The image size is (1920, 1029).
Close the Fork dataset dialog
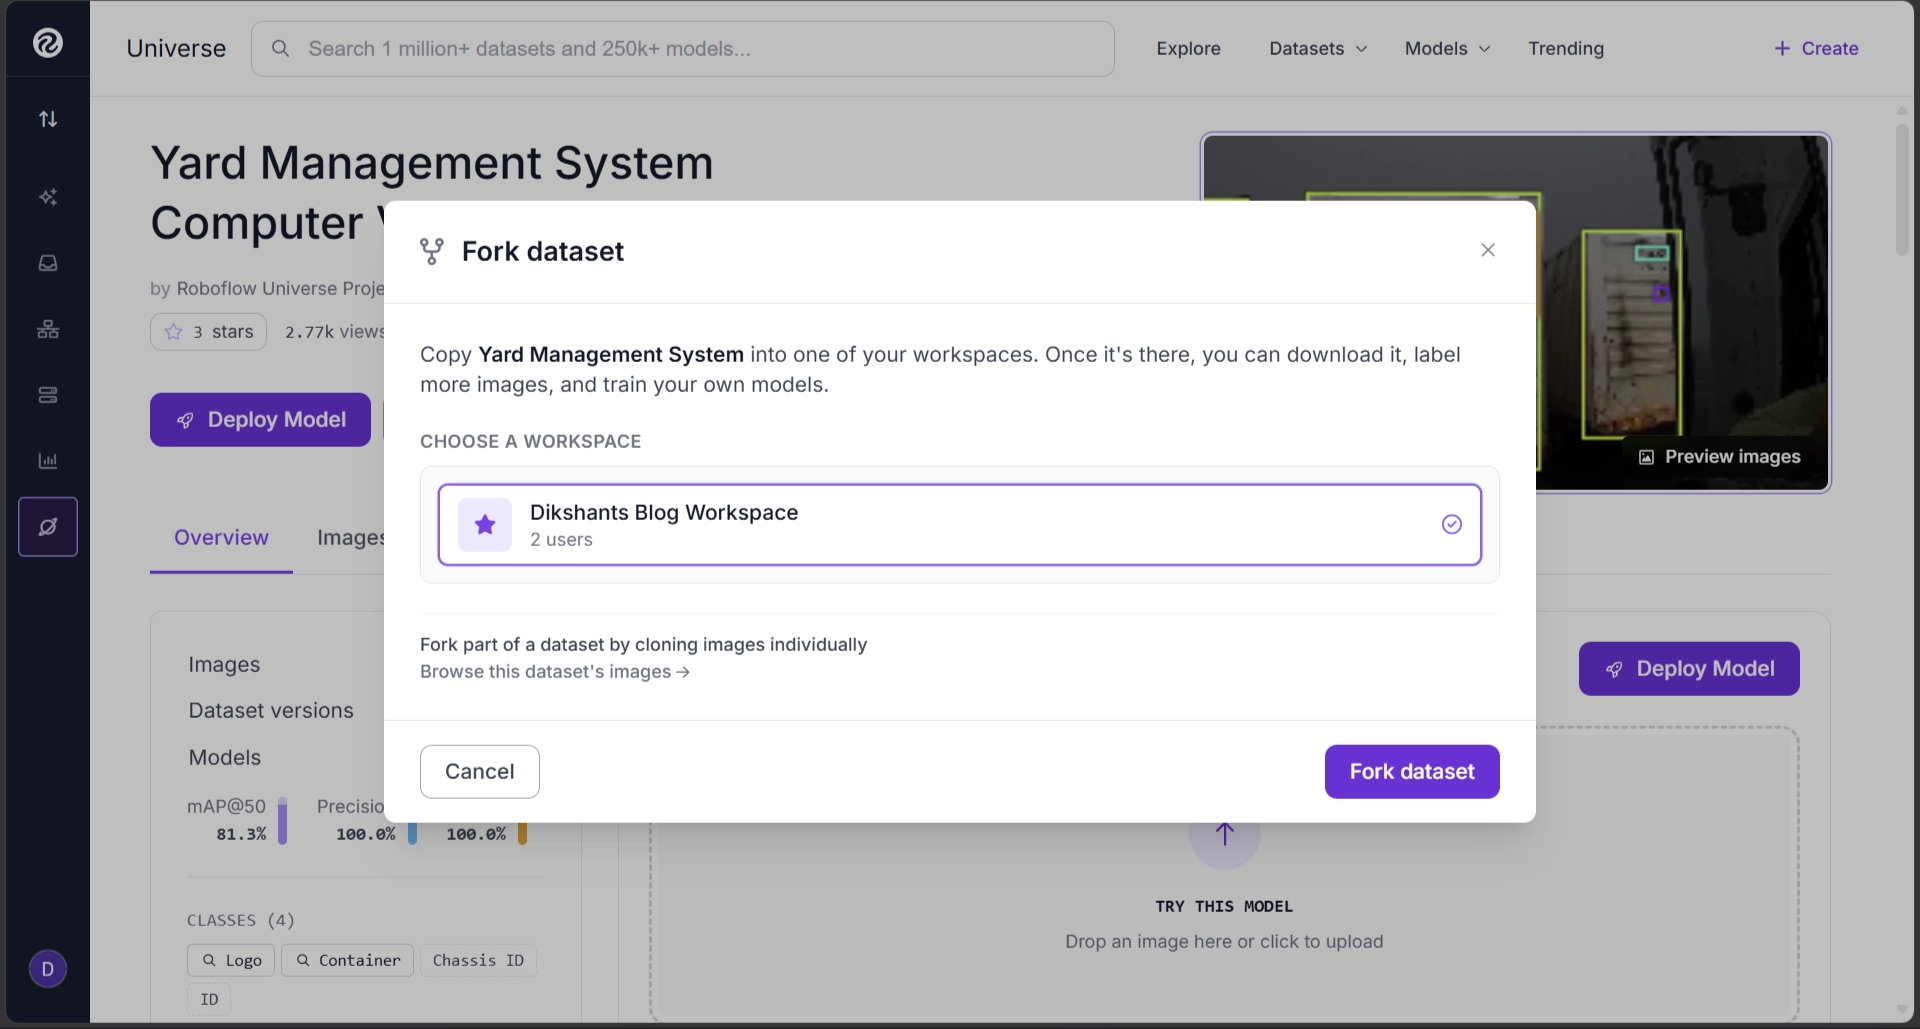(x=1488, y=250)
